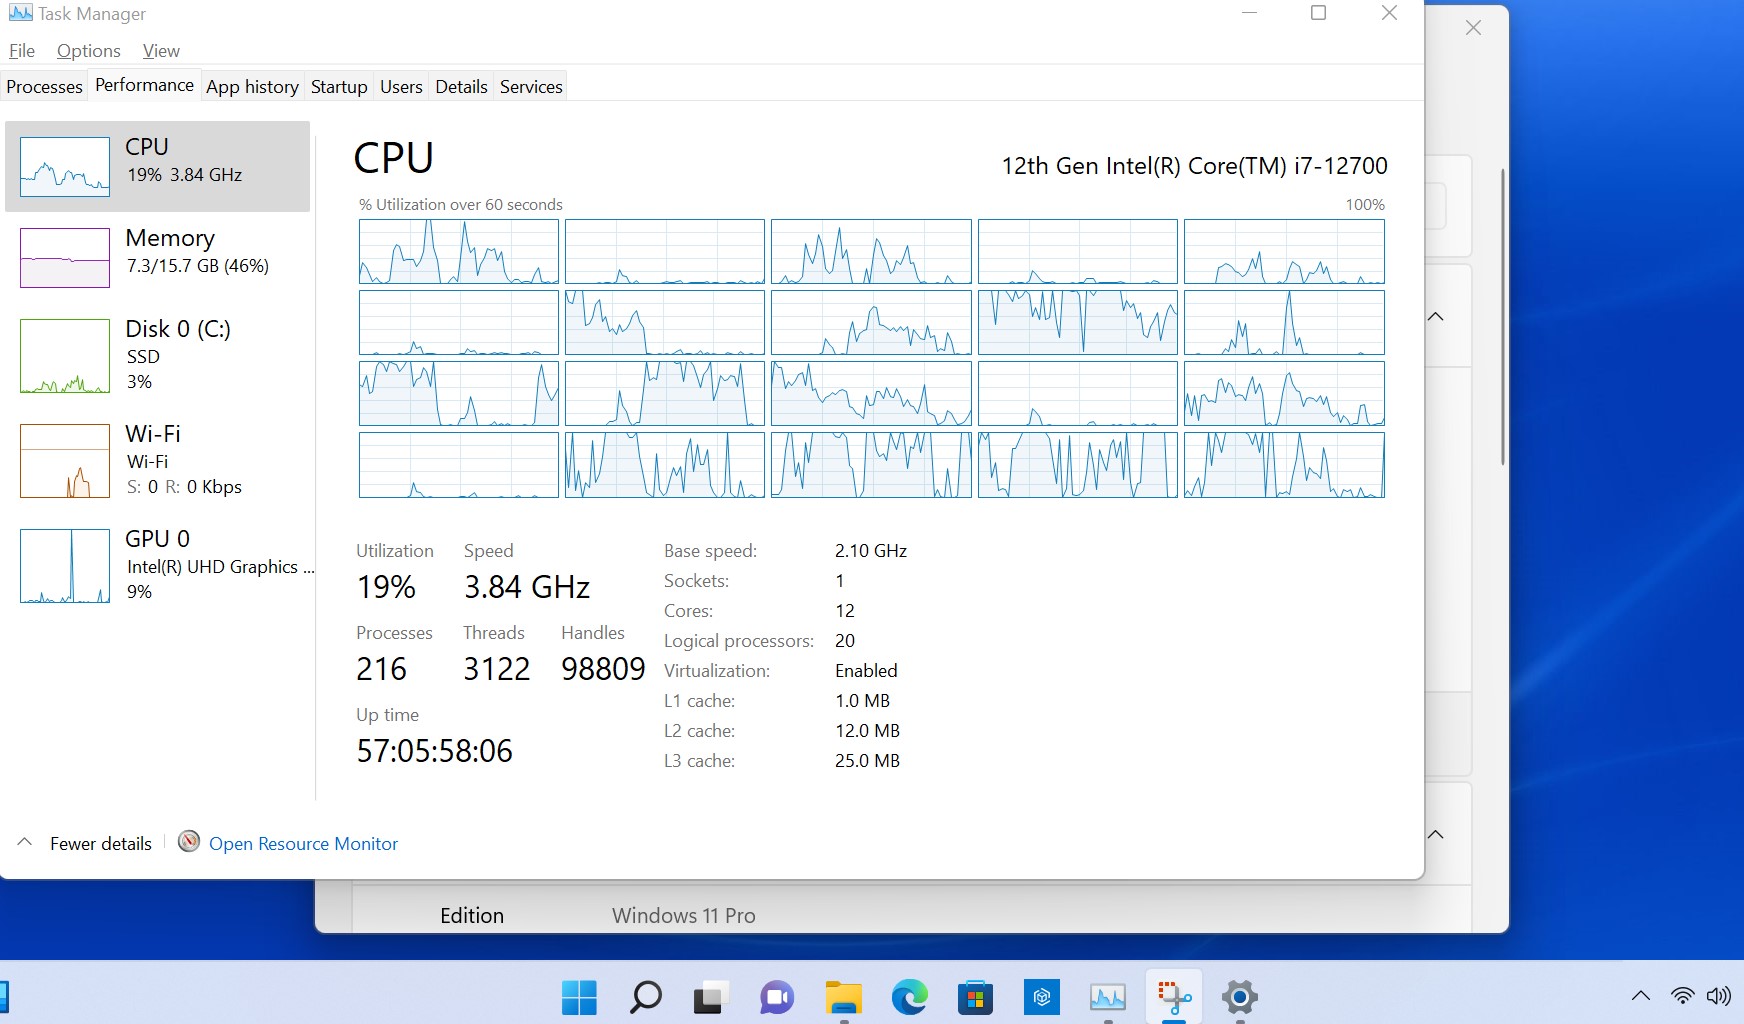The image size is (1744, 1024).
Task: Show the Details tab
Action: click(x=461, y=87)
